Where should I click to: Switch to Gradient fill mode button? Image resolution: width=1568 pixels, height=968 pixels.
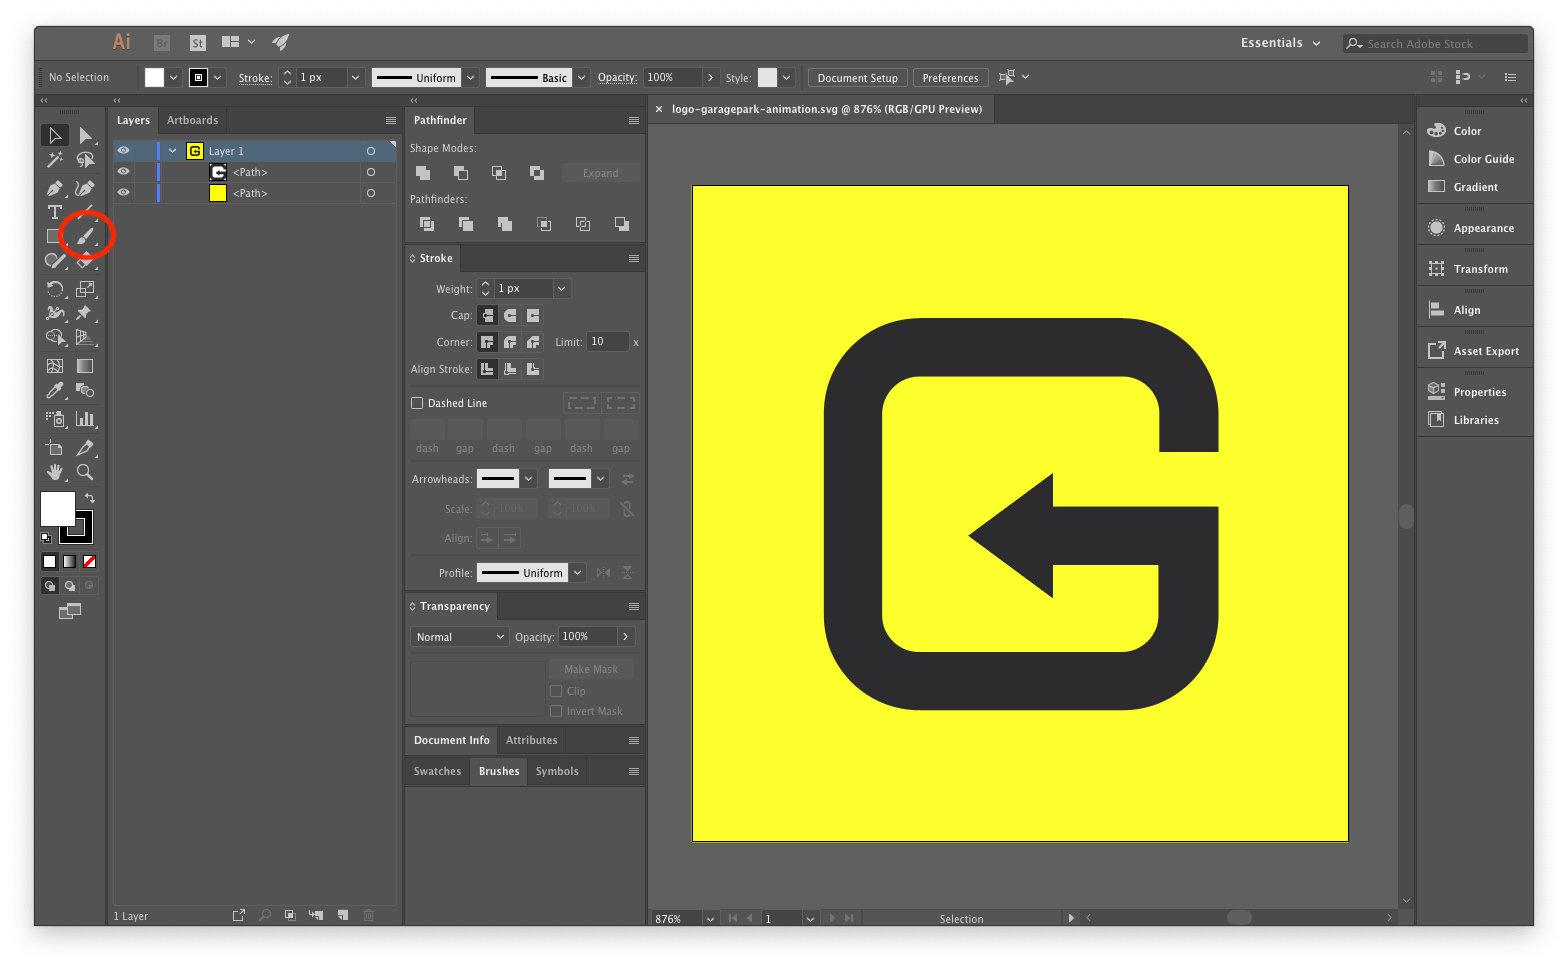69,562
